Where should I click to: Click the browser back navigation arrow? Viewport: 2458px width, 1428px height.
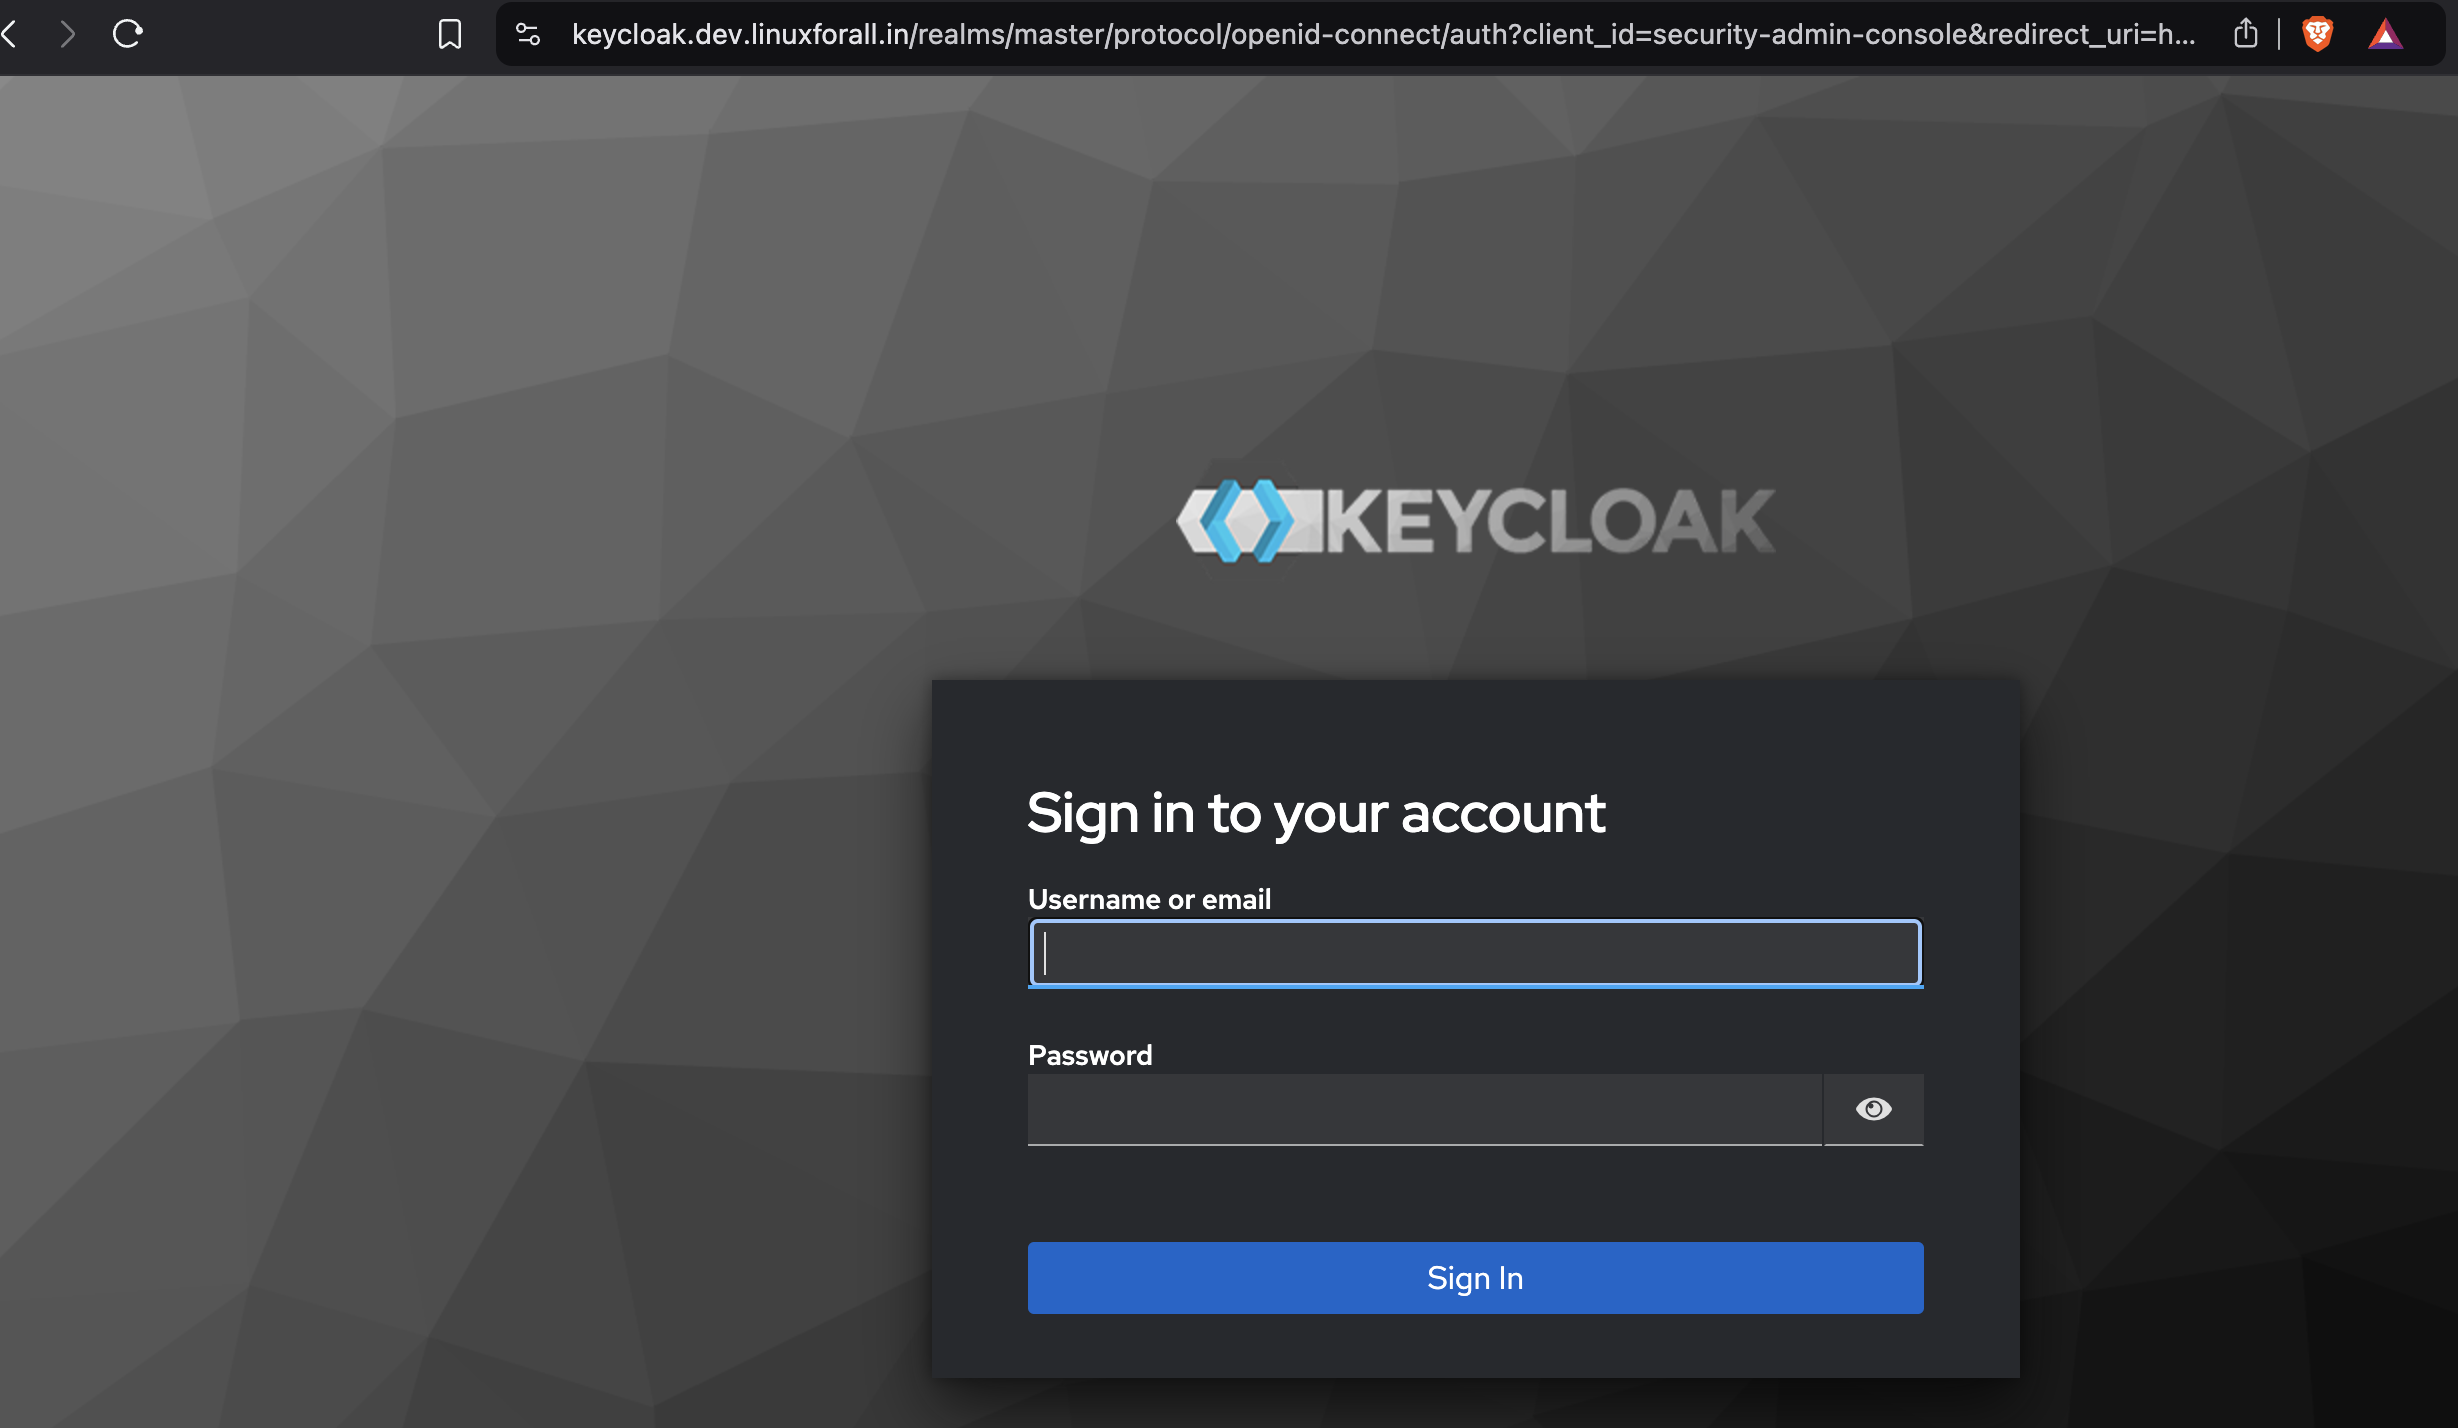[x=12, y=33]
